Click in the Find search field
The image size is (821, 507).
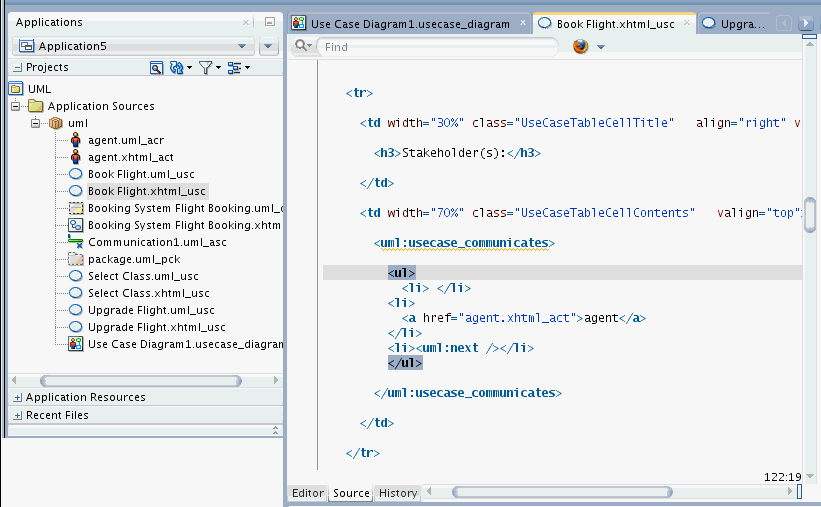pyautogui.click(x=440, y=47)
